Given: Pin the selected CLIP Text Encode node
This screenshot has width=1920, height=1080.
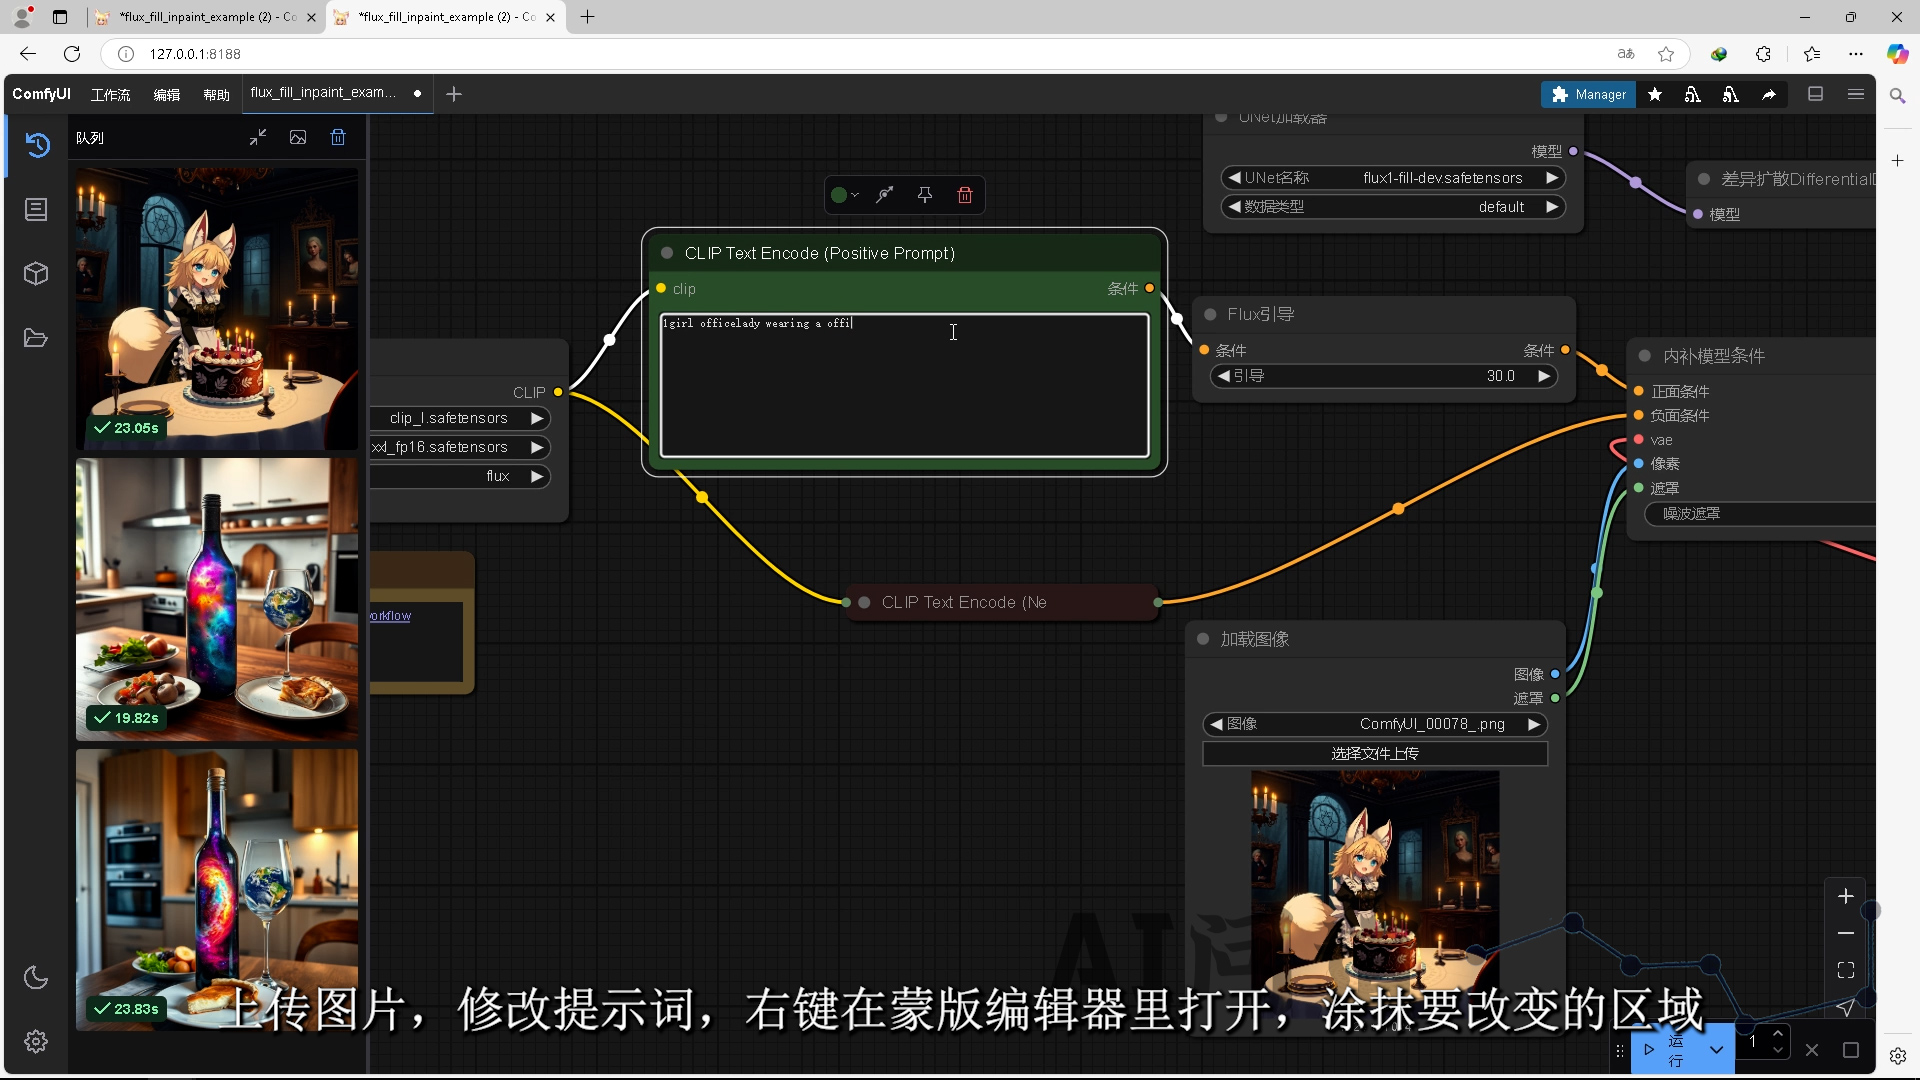Looking at the screenshot, I should (x=925, y=195).
